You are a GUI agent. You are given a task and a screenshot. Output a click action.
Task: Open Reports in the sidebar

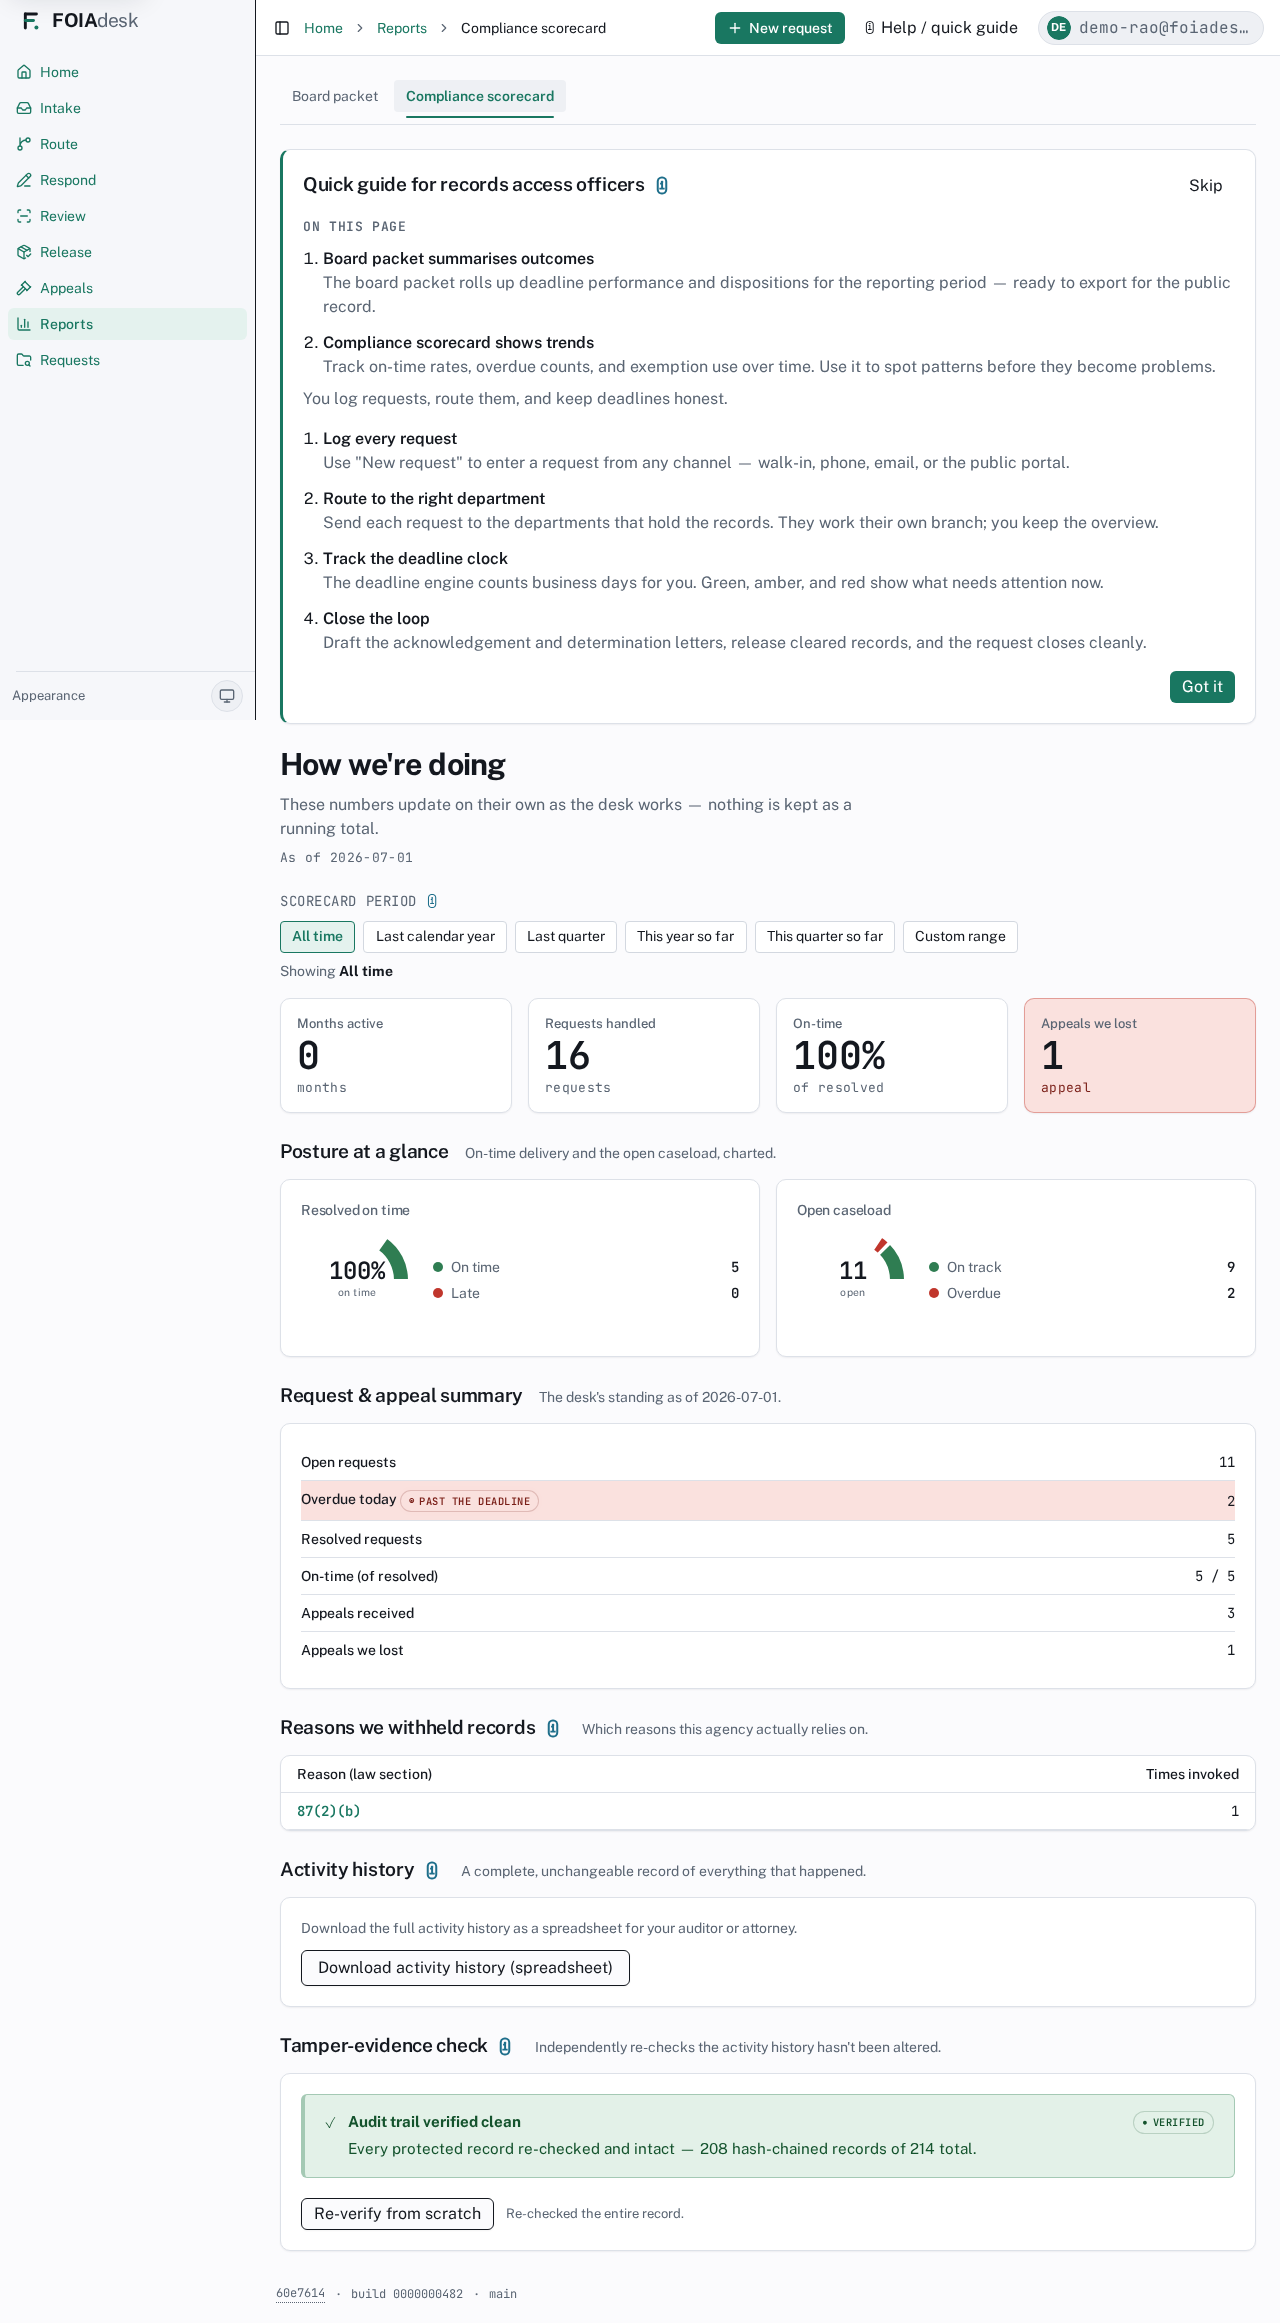(x=127, y=324)
